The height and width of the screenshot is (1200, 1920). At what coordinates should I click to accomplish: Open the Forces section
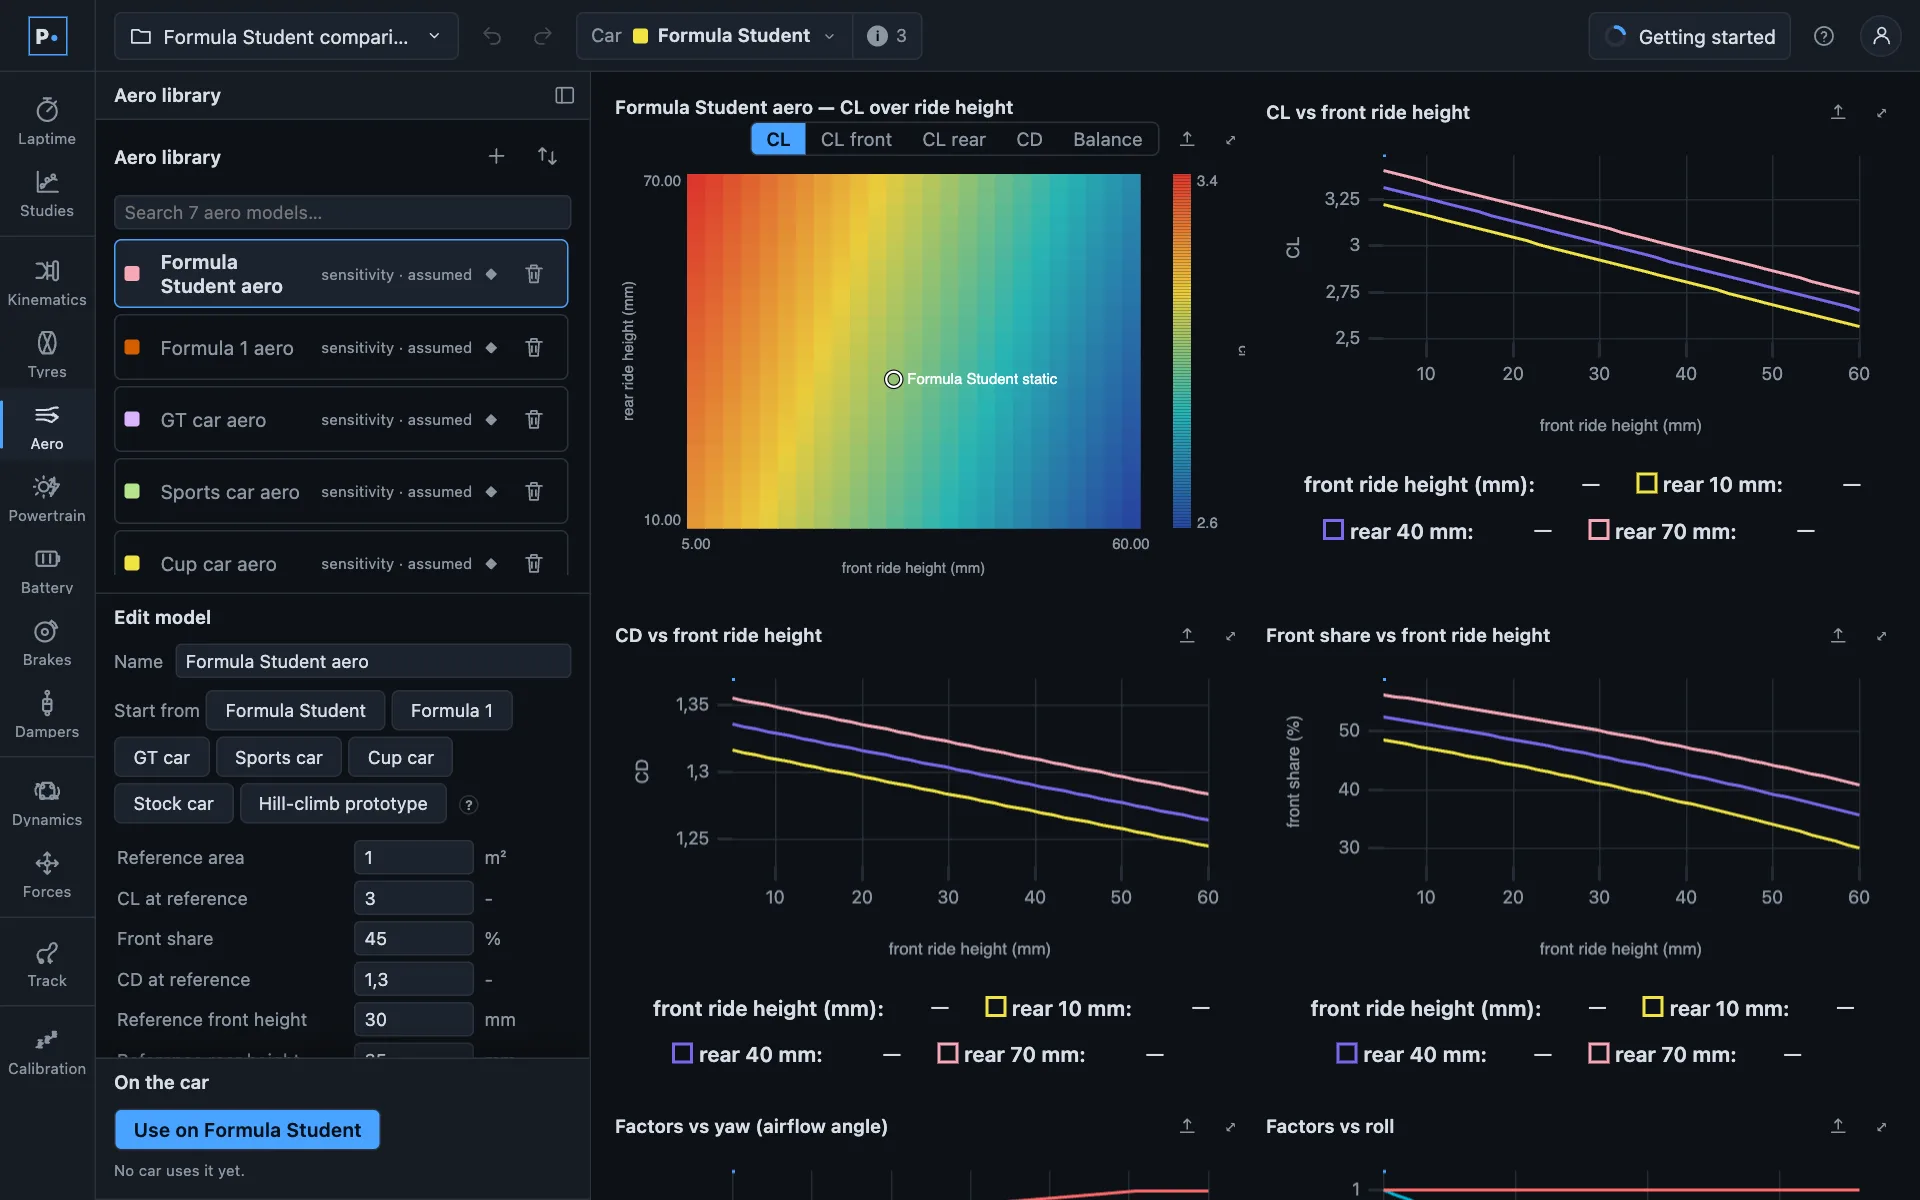pyautogui.click(x=47, y=875)
